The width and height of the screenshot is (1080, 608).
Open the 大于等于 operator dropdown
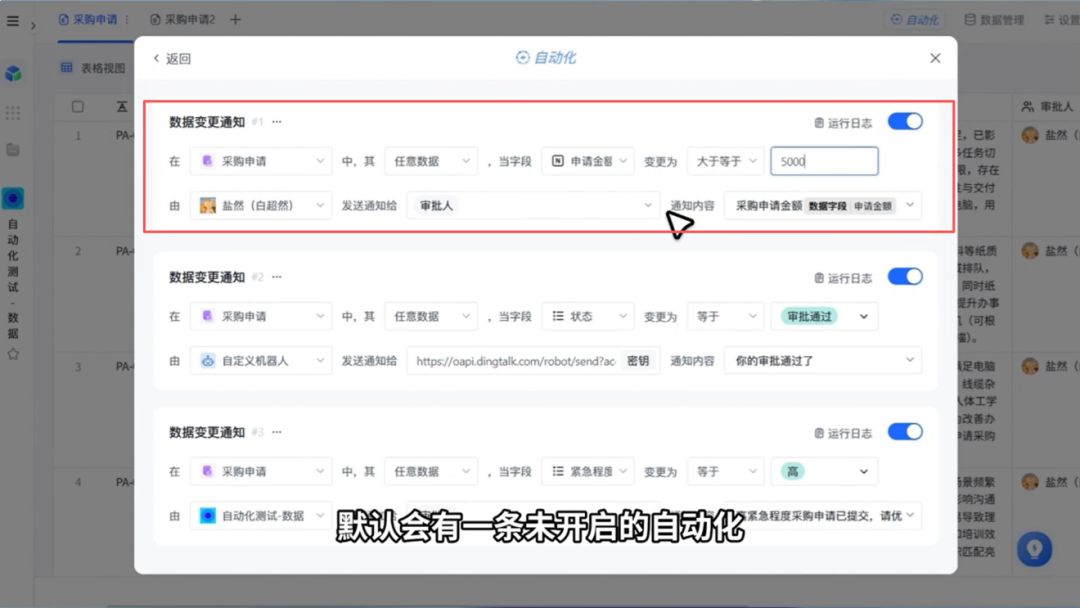(725, 161)
